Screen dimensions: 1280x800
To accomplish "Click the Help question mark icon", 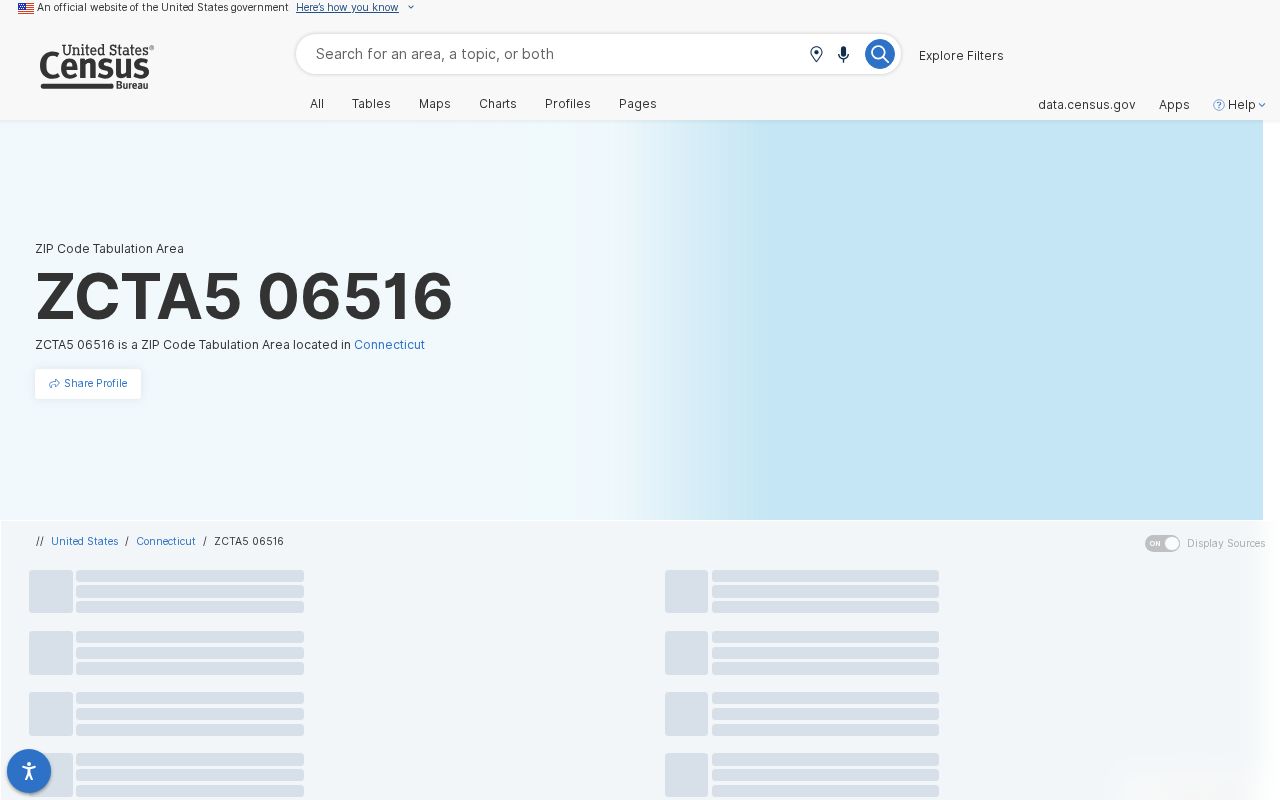I will click(1219, 105).
